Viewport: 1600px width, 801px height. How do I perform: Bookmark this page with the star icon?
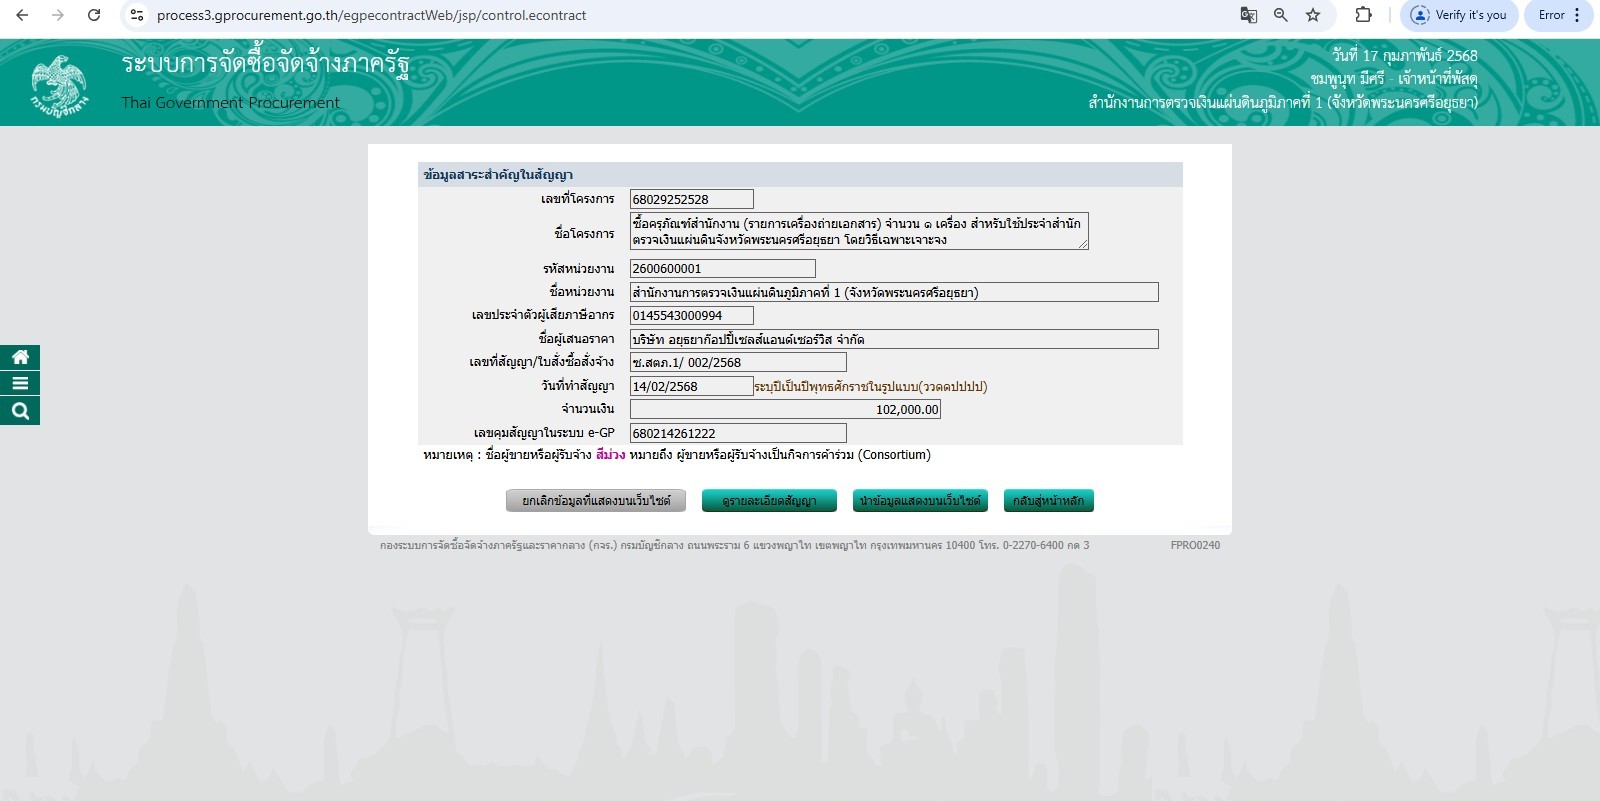click(x=1313, y=15)
